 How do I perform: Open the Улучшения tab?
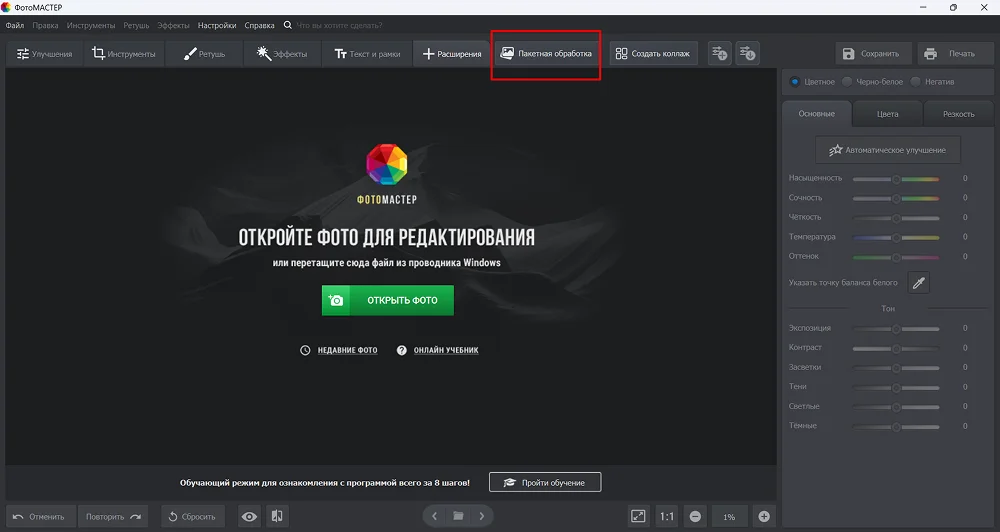coord(44,54)
